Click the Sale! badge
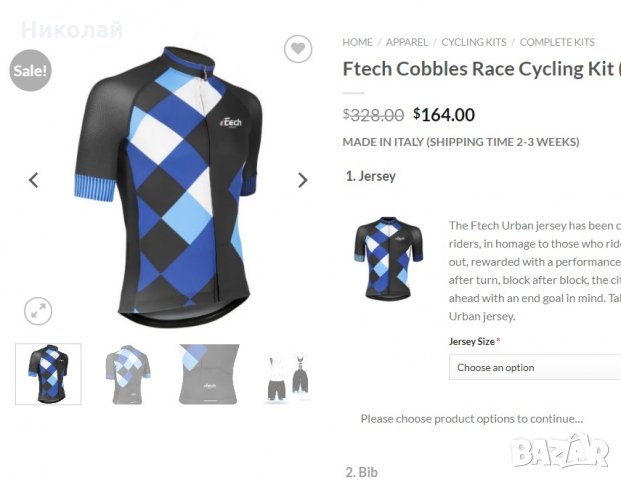This screenshot has height=480, width=621. click(x=30, y=70)
